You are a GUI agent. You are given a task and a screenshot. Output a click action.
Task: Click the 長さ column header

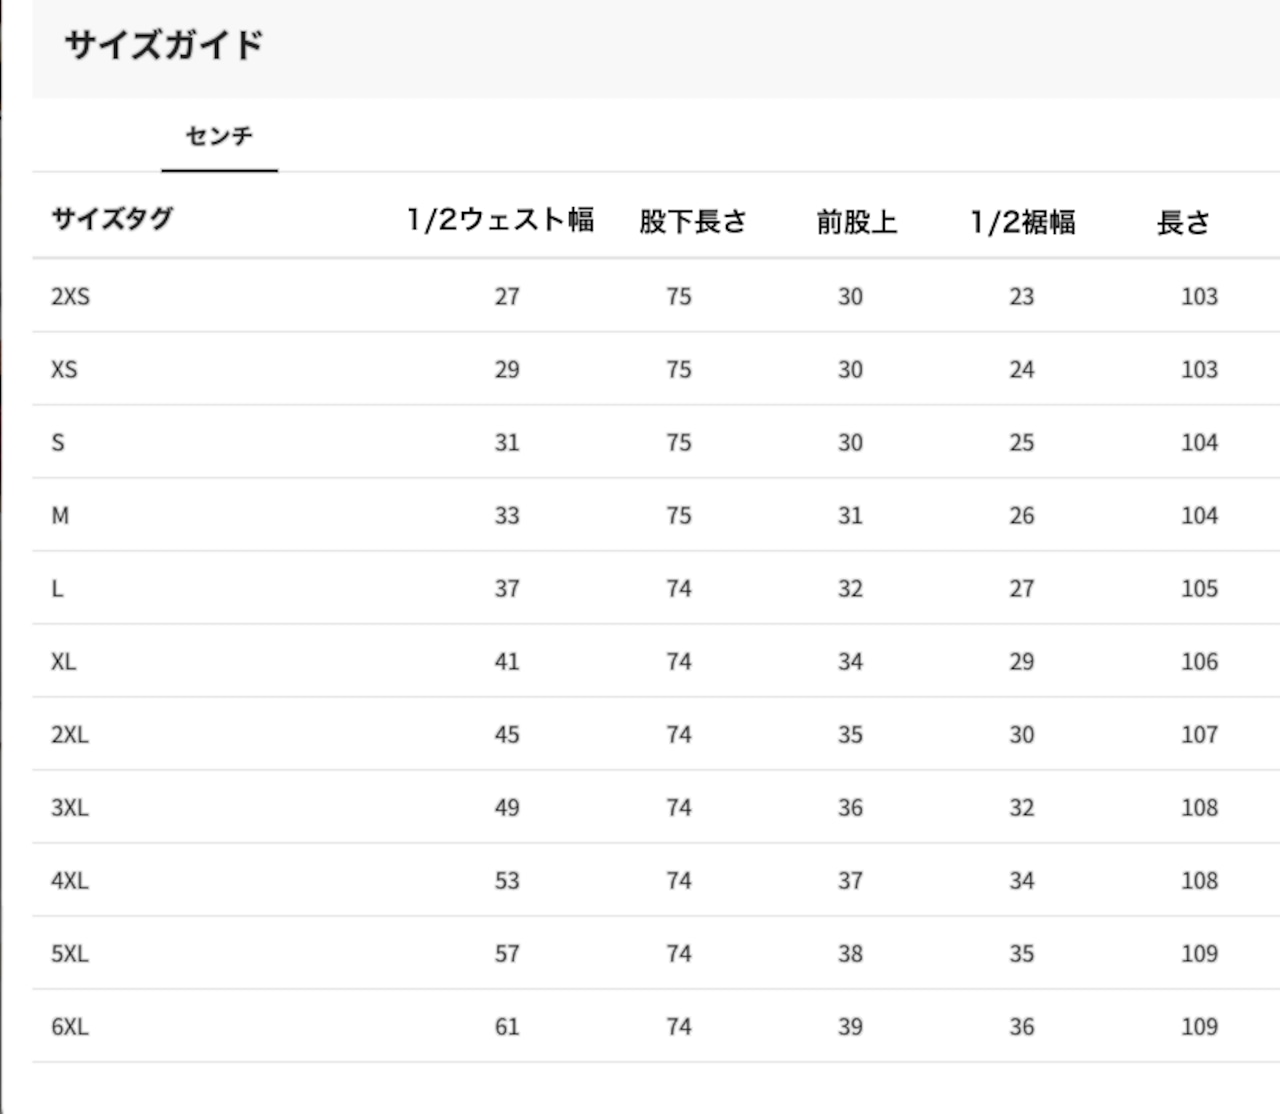pos(1184,222)
